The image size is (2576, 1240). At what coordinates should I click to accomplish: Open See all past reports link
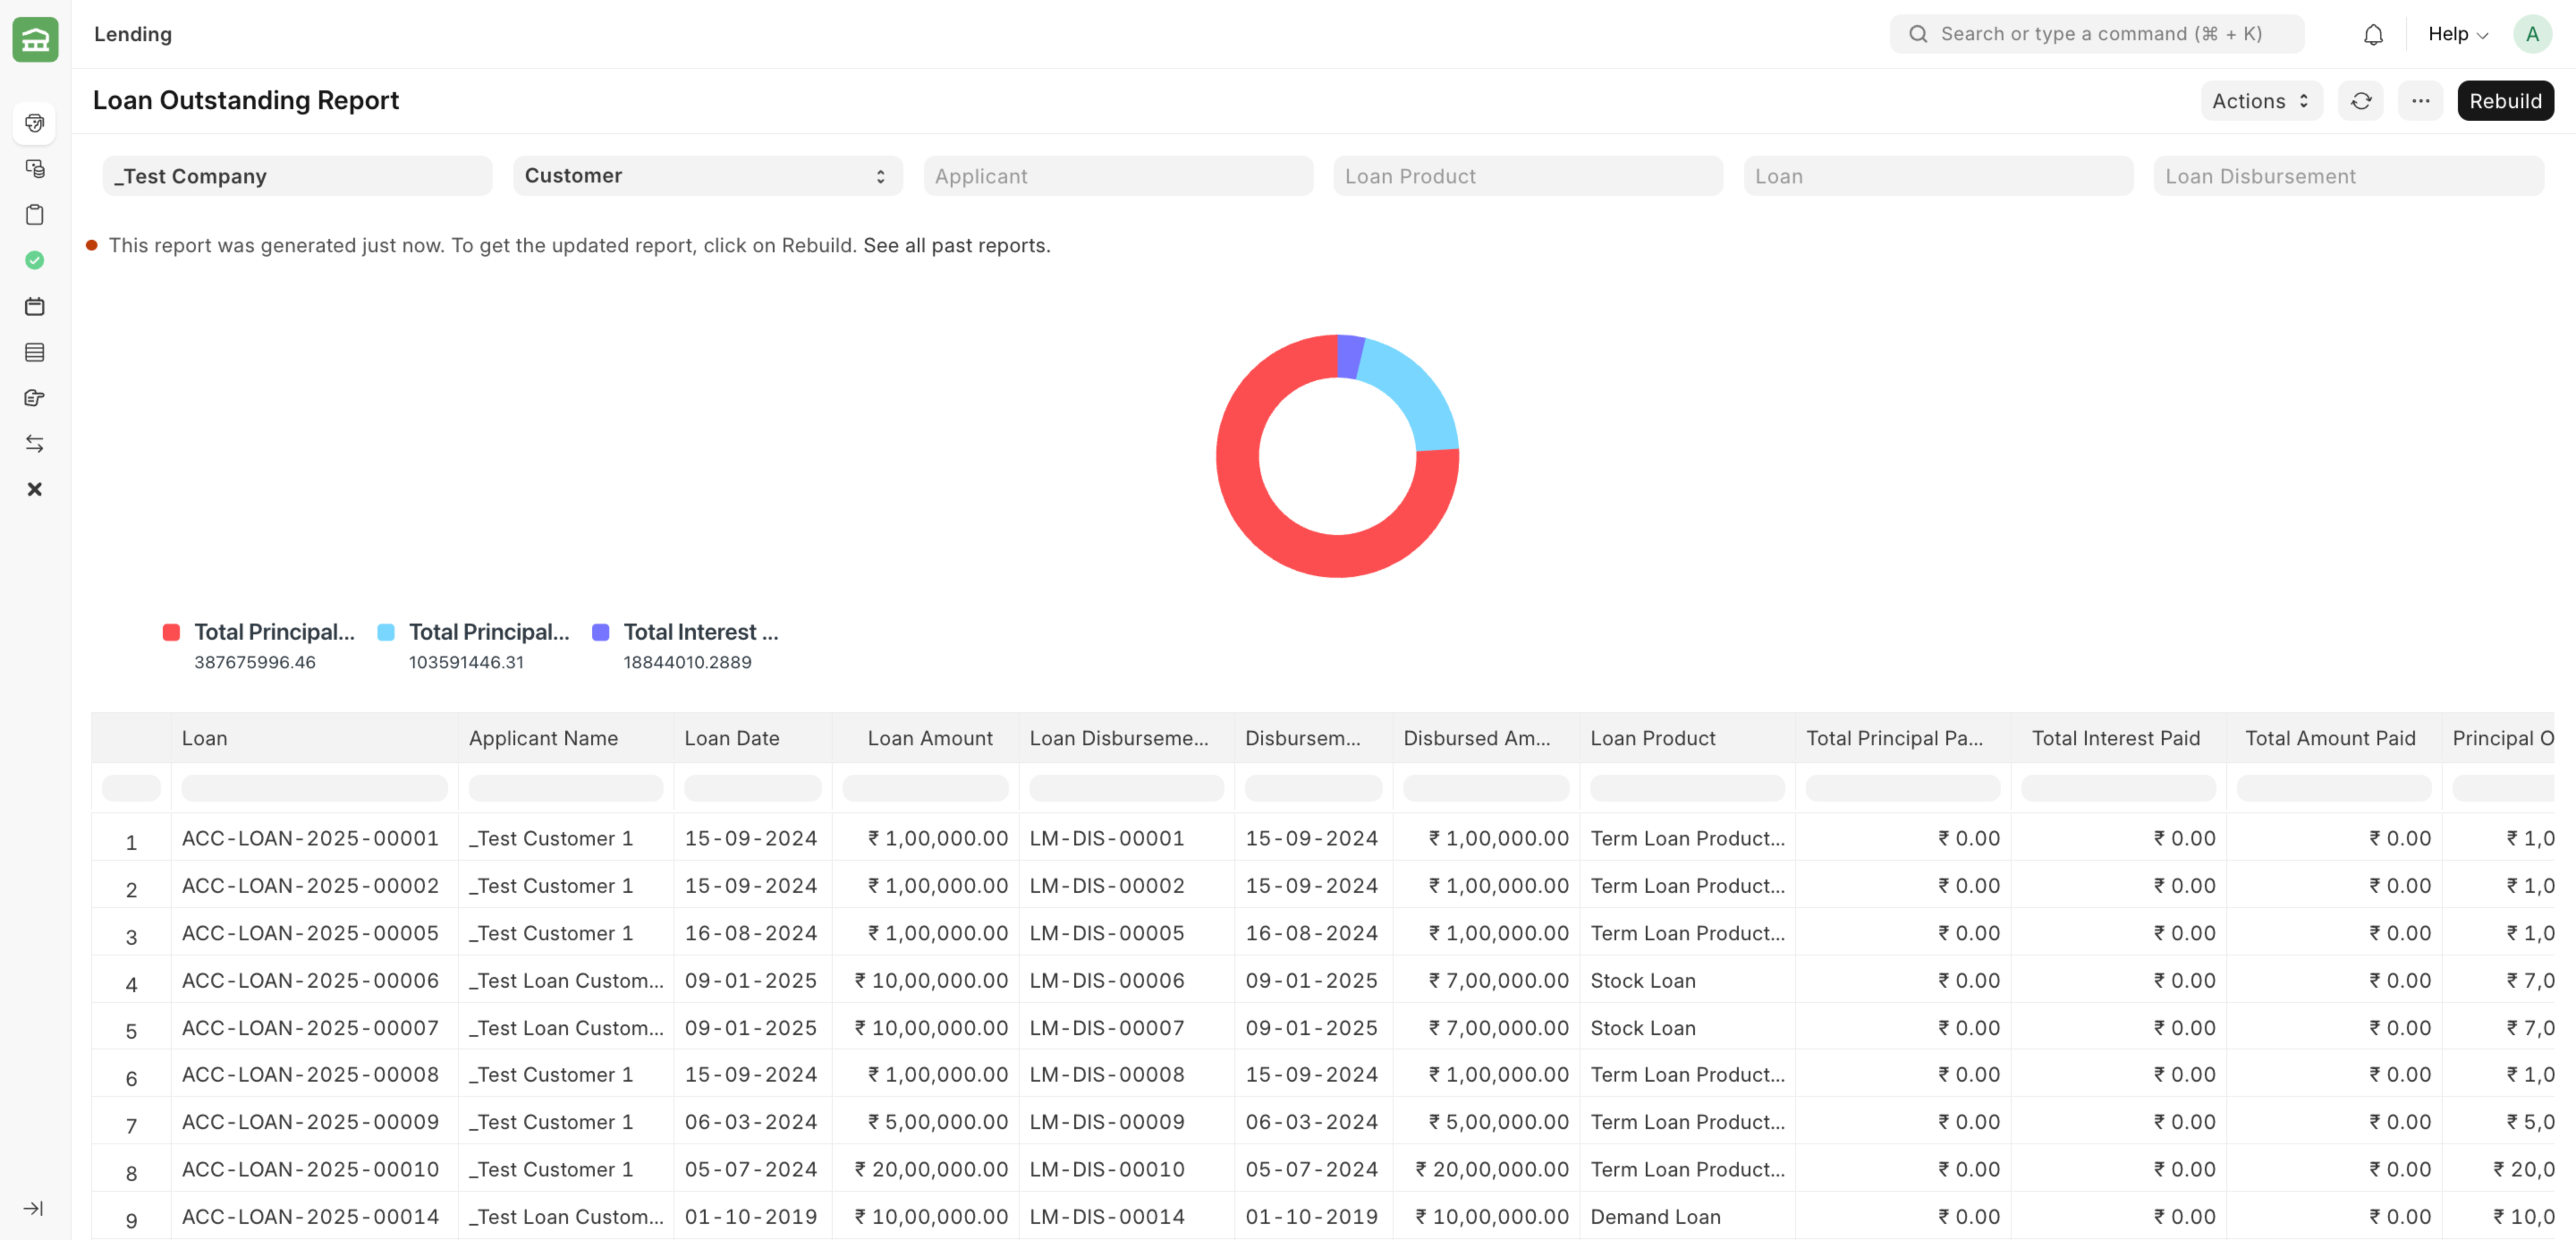(957, 245)
